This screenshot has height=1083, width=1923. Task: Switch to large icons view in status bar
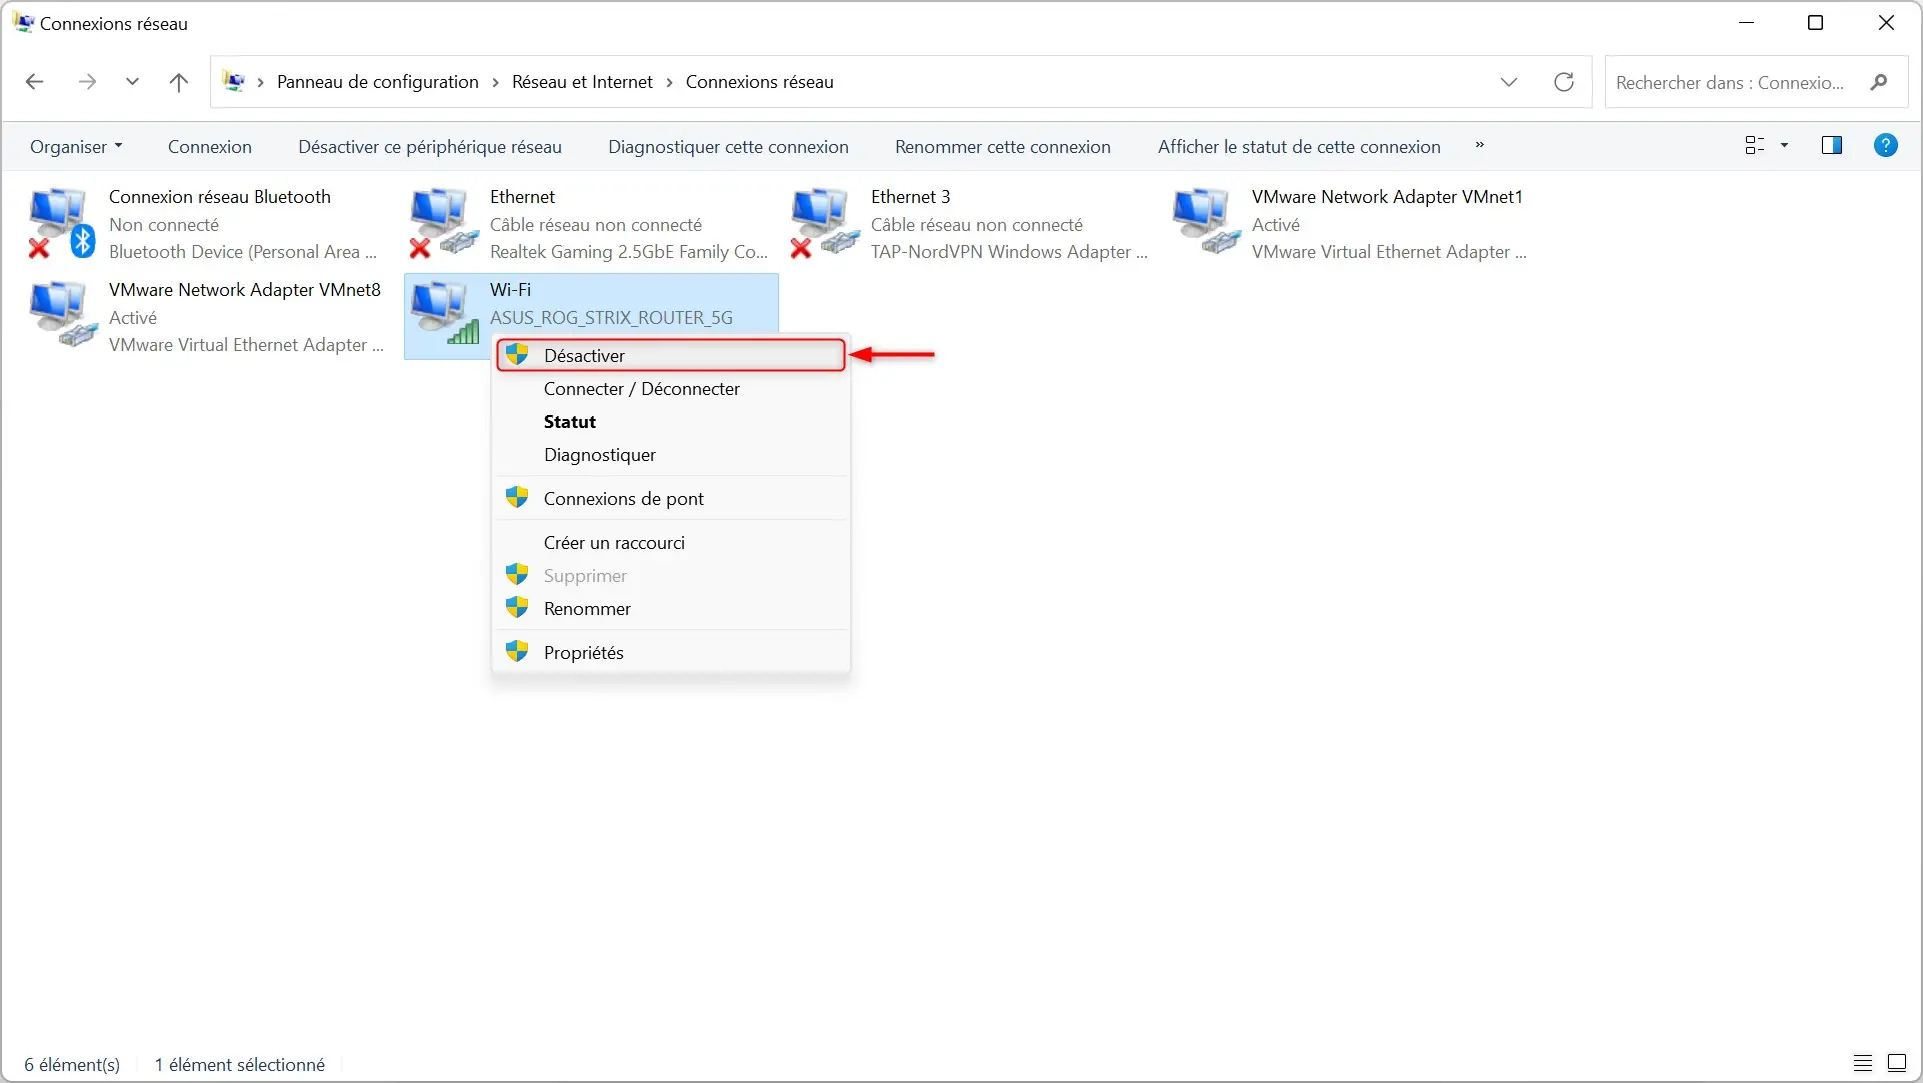coord(1896,1063)
